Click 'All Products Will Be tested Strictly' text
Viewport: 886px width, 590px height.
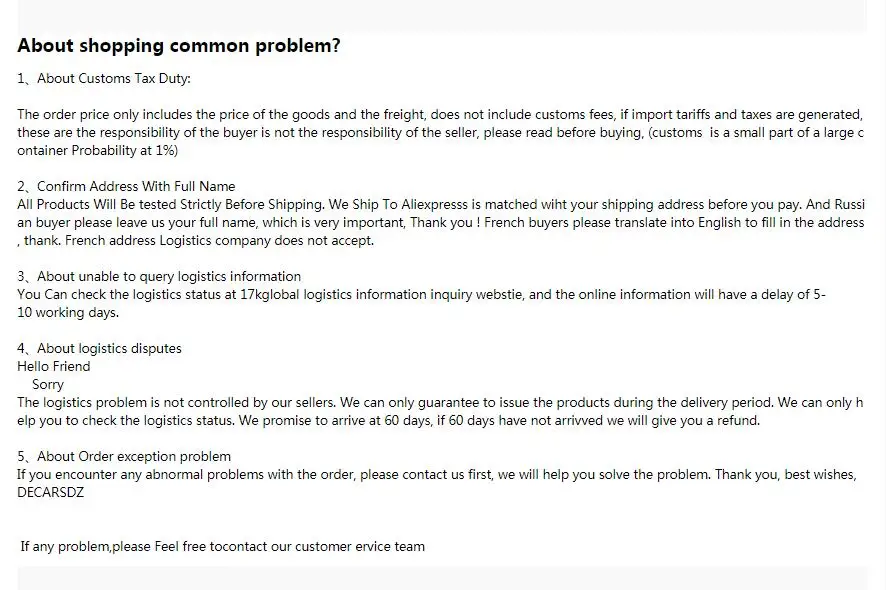(130, 204)
